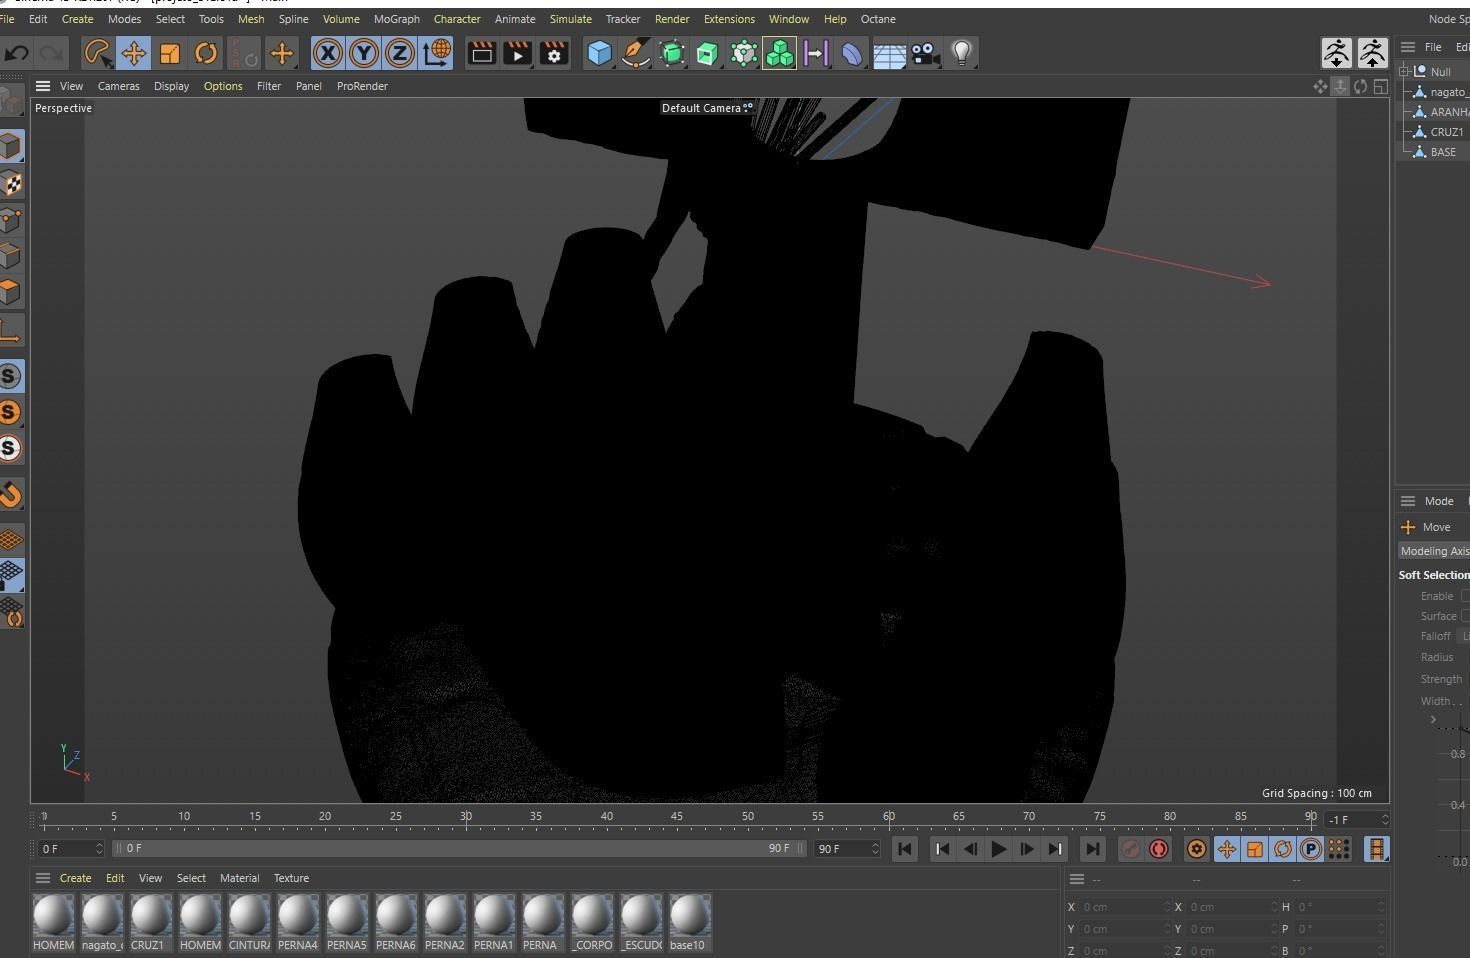The height and width of the screenshot is (958, 1470).
Task: Open Material Manager Texture menu
Action: [291, 878]
